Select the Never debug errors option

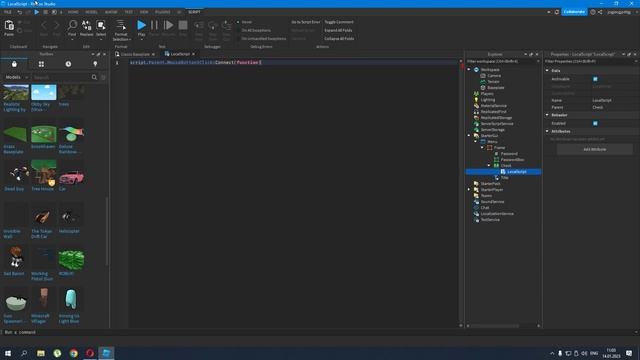click(245, 22)
